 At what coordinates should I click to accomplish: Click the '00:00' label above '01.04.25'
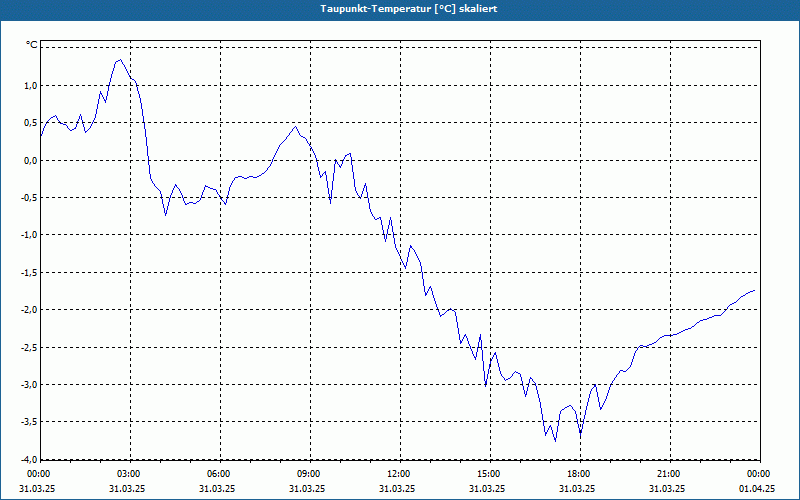759,474
